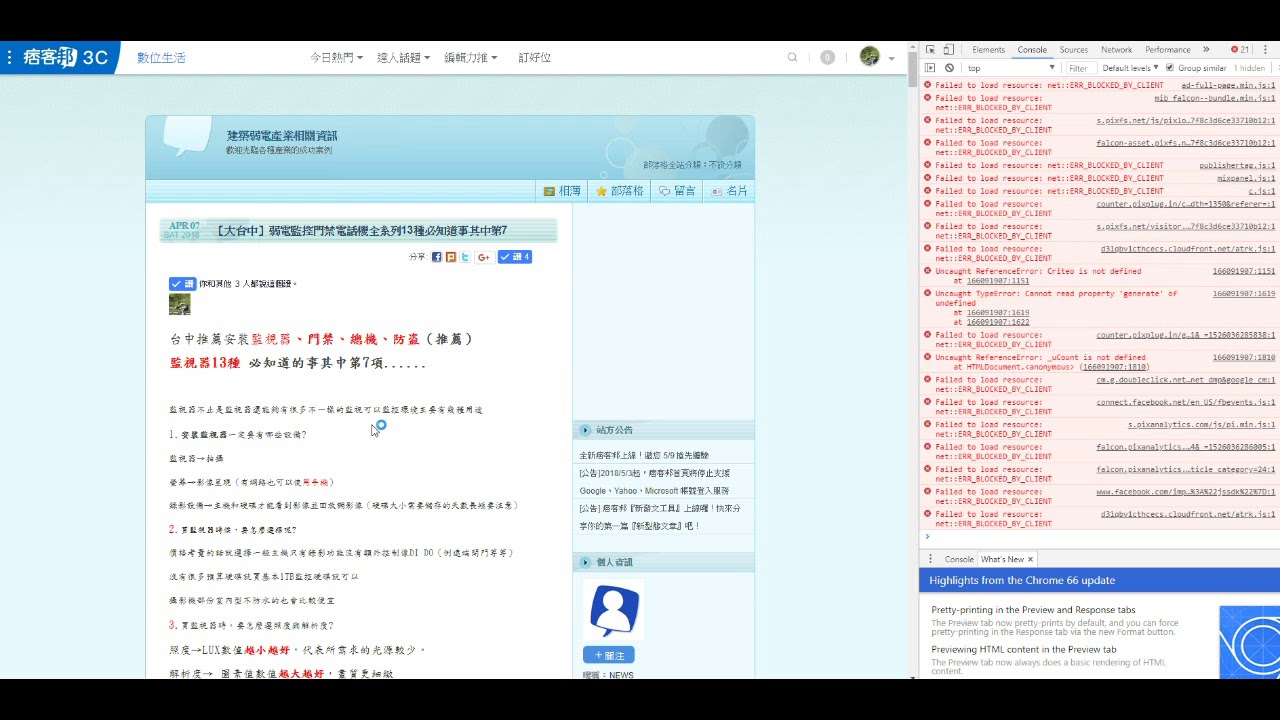
Task: Open the 部落格 blog tab
Action: pyautogui.click(x=620, y=191)
